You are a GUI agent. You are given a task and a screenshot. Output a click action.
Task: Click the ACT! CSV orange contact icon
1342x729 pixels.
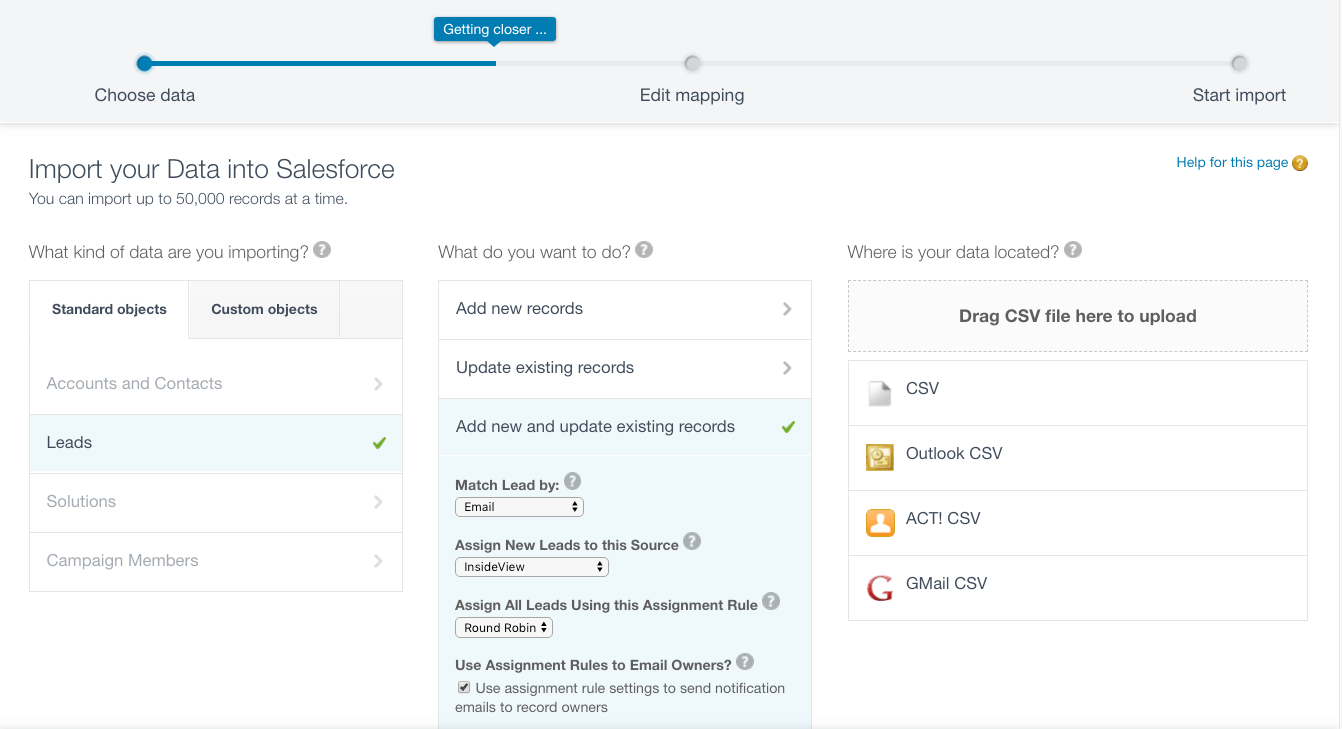tap(880, 522)
